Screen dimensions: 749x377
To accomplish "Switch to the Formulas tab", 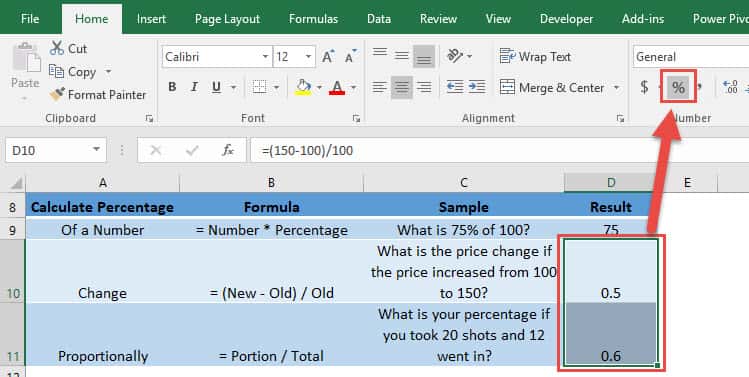I will pos(313,19).
